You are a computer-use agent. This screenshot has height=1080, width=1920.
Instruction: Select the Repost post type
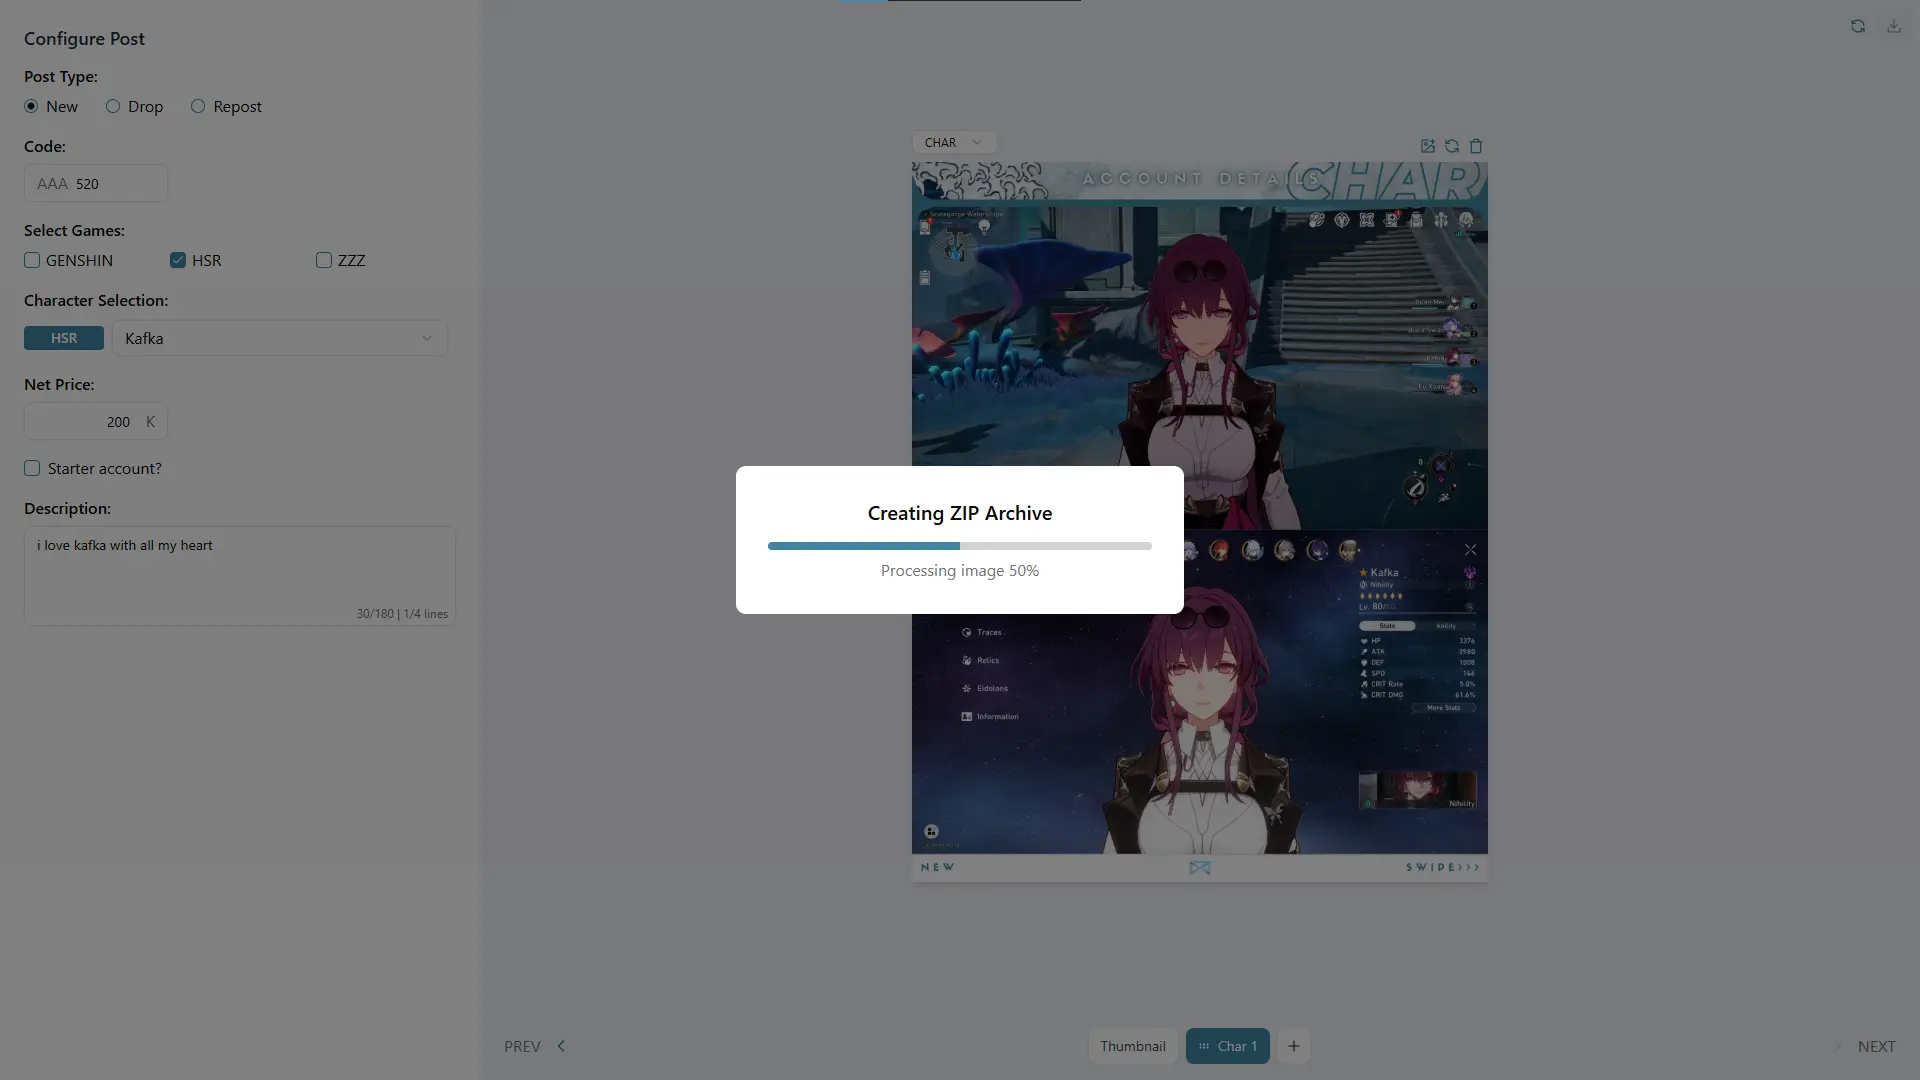click(x=198, y=106)
